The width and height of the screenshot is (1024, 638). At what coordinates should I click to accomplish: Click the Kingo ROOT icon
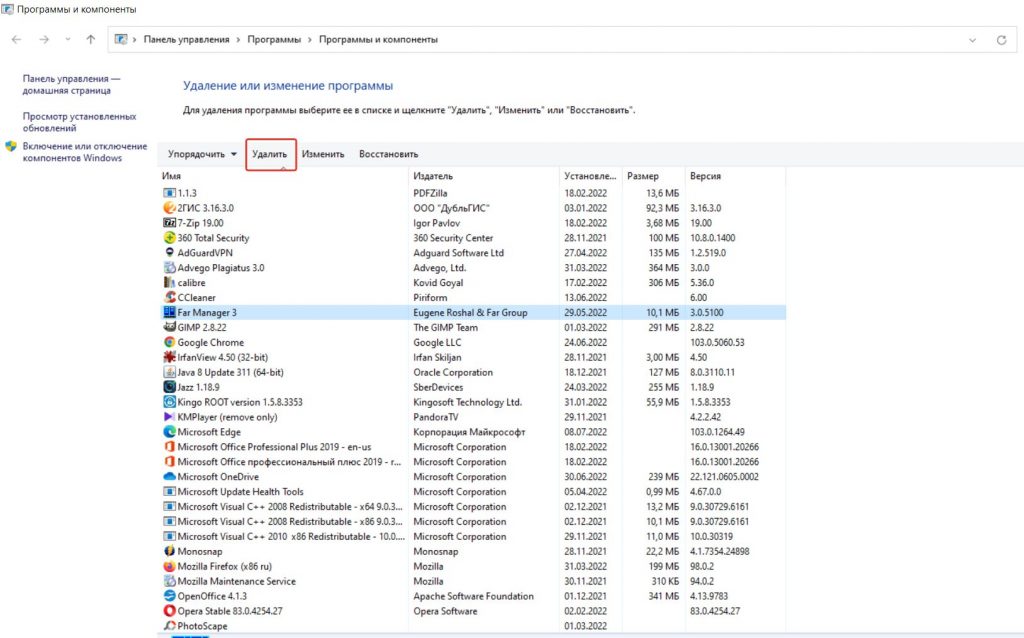tap(169, 402)
